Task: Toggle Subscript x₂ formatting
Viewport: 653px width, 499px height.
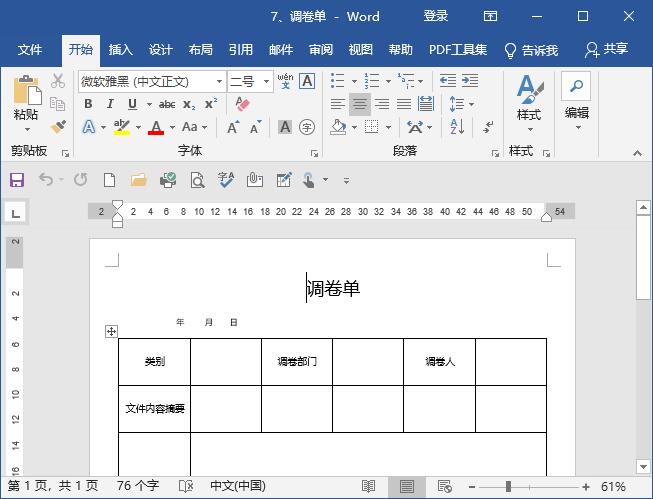Action: click(189, 104)
